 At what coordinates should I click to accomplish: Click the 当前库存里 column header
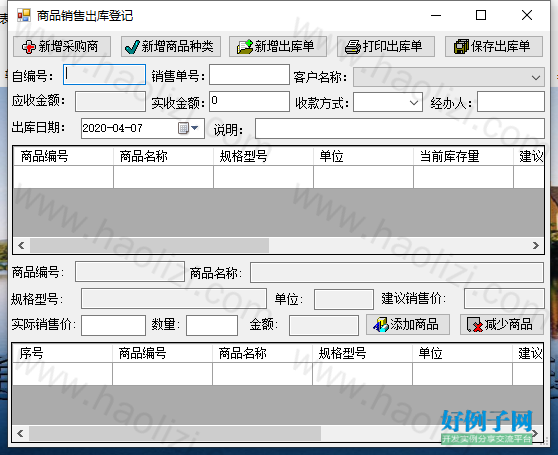tap(464, 156)
